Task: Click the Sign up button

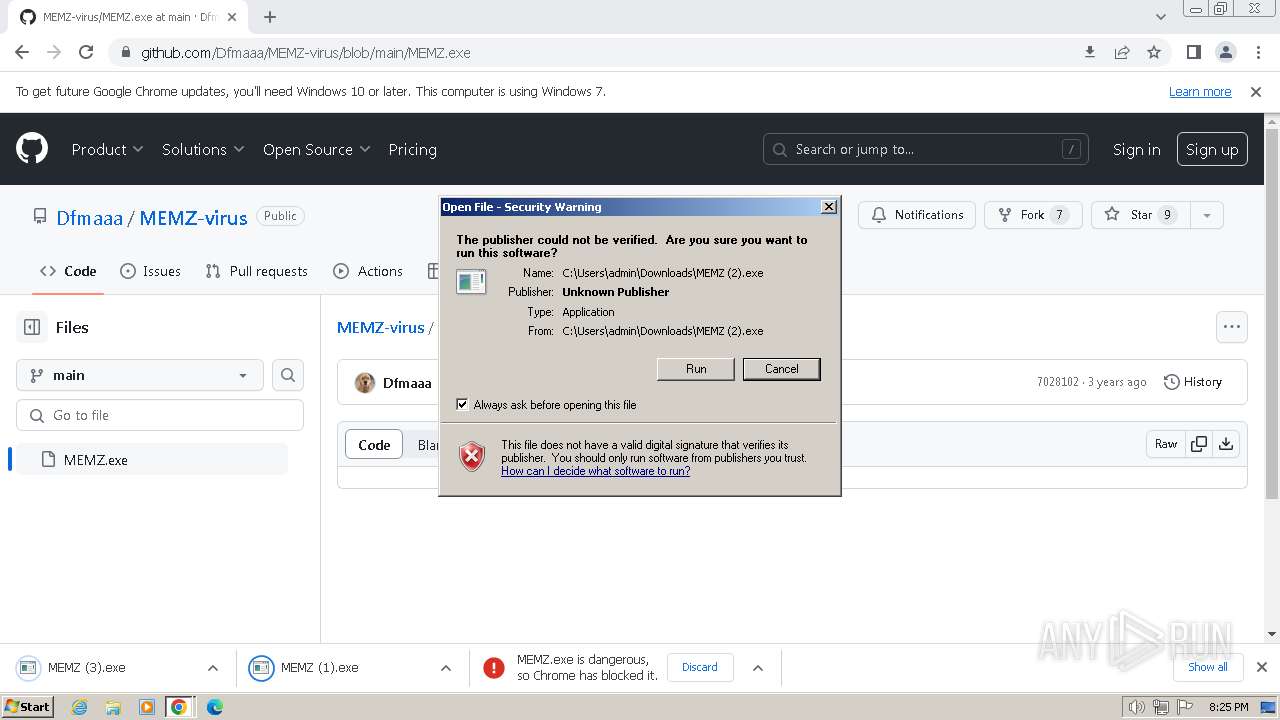Action: [x=1212, y=149]
